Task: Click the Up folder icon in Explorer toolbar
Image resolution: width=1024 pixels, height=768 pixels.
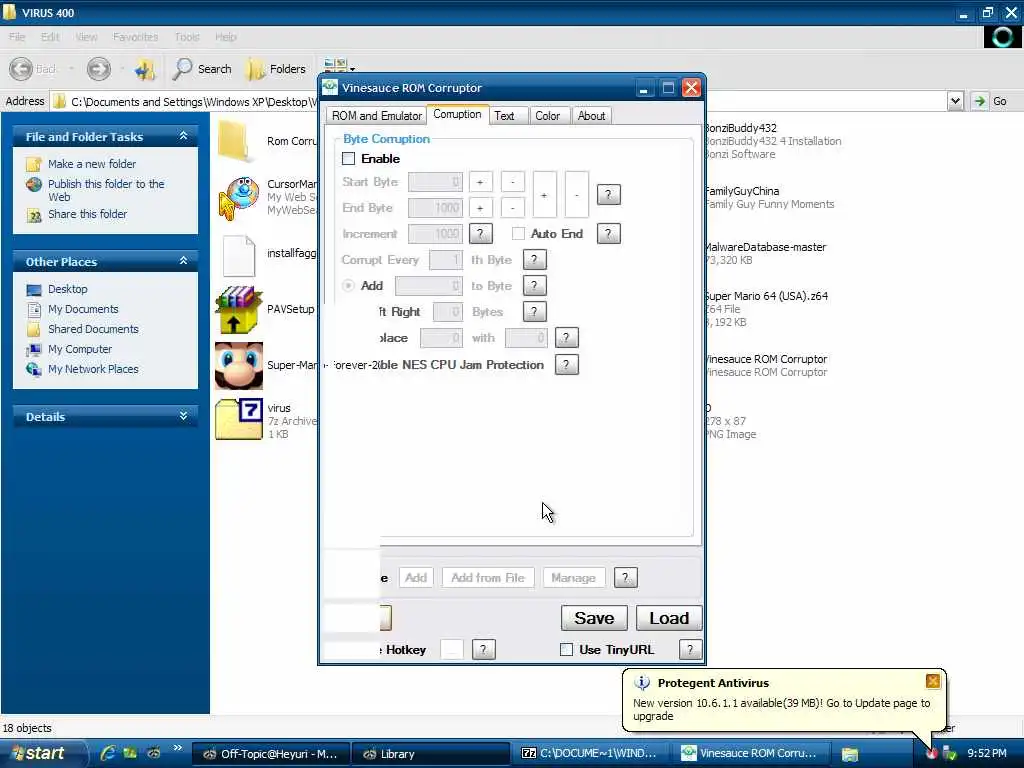Action: (x=144, y=69)
